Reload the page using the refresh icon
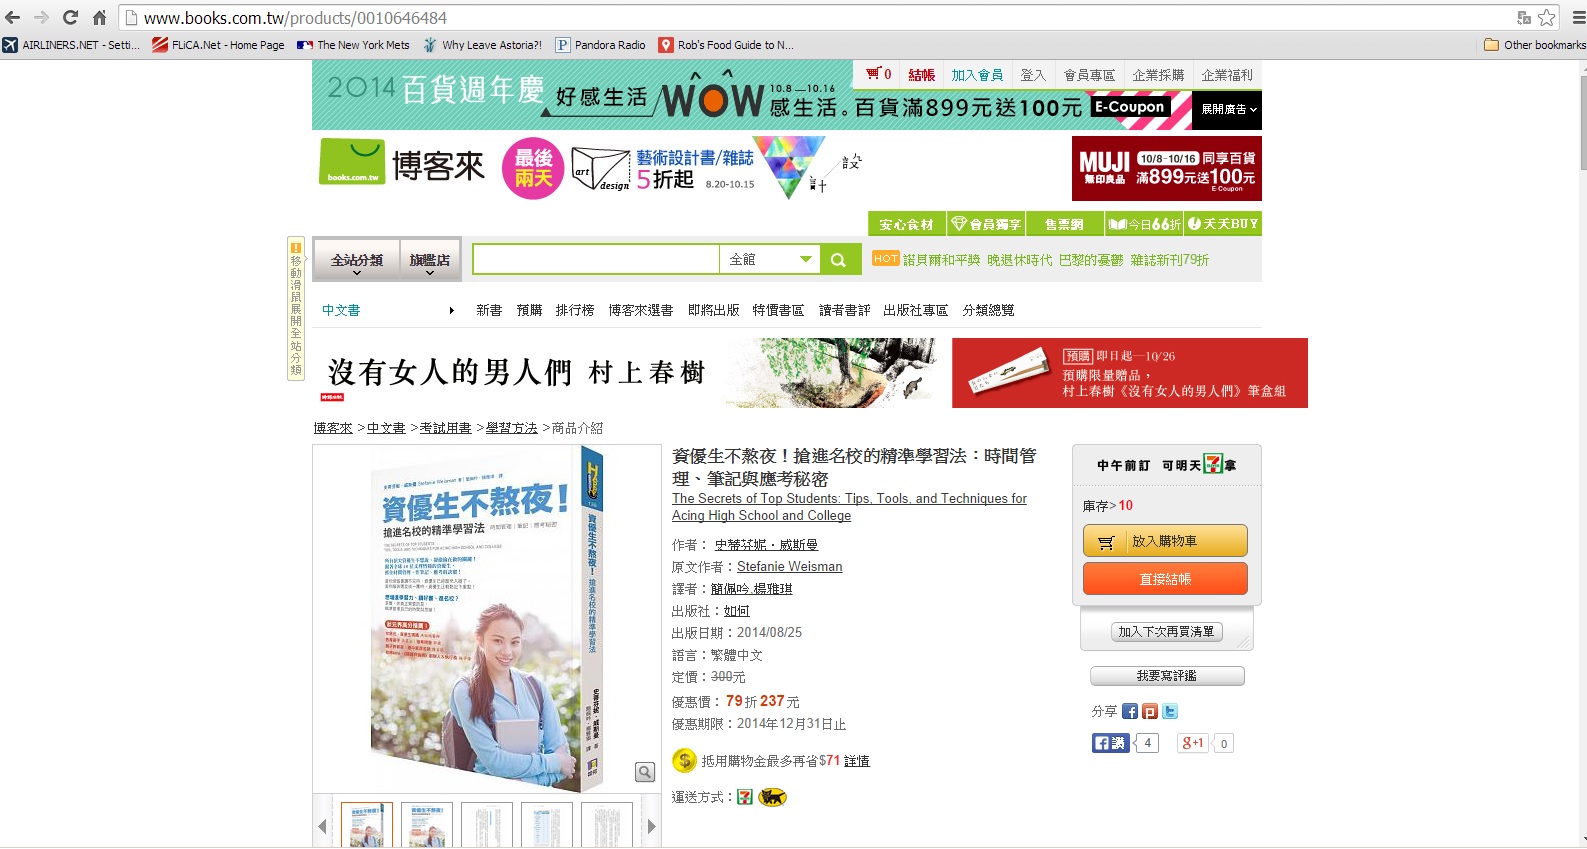1587x849 pixels. pos(70,18)
